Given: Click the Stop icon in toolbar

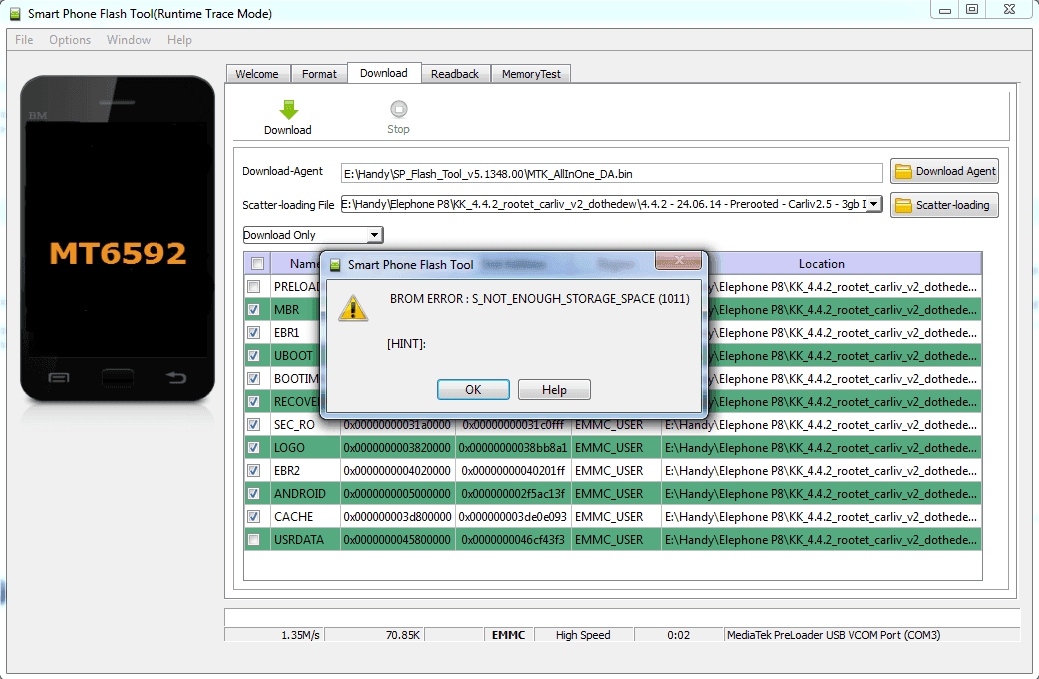Looking at the screenshot, I should pyautogui.click(x=399, y=109).
